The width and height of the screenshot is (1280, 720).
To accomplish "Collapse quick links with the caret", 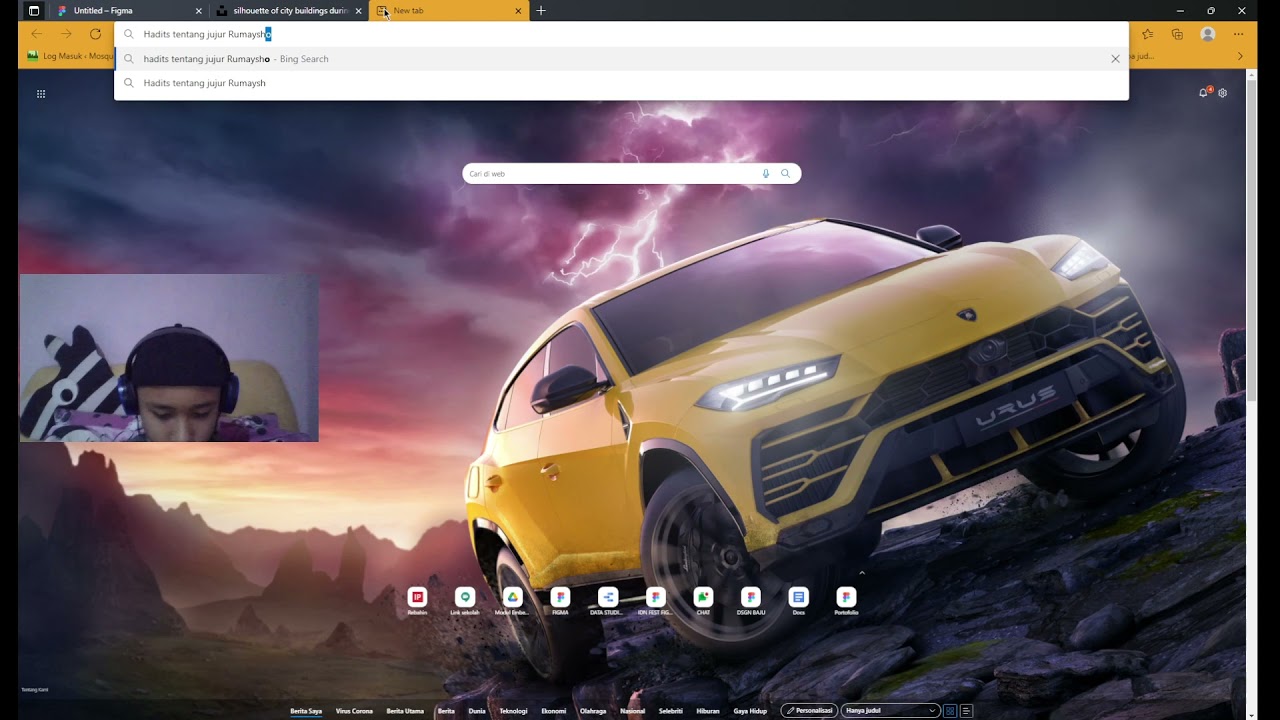I will pos(862,573).
